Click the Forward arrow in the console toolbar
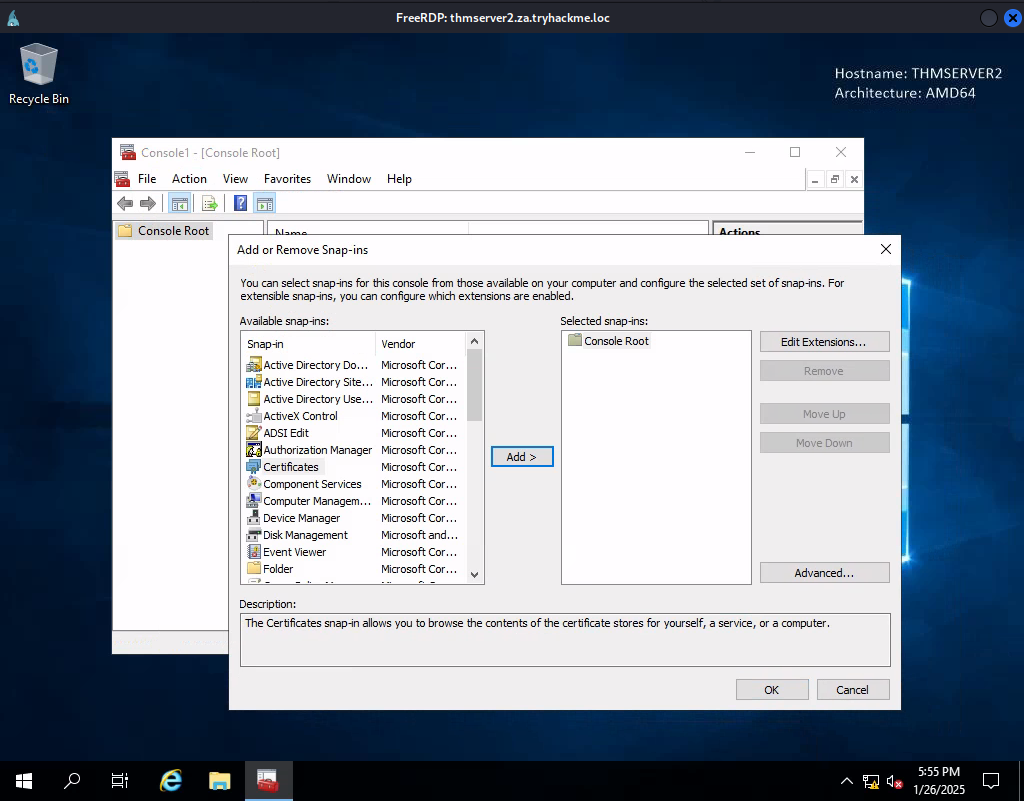This screenshot has height=801, width=1024. click(x=148, y=204)
